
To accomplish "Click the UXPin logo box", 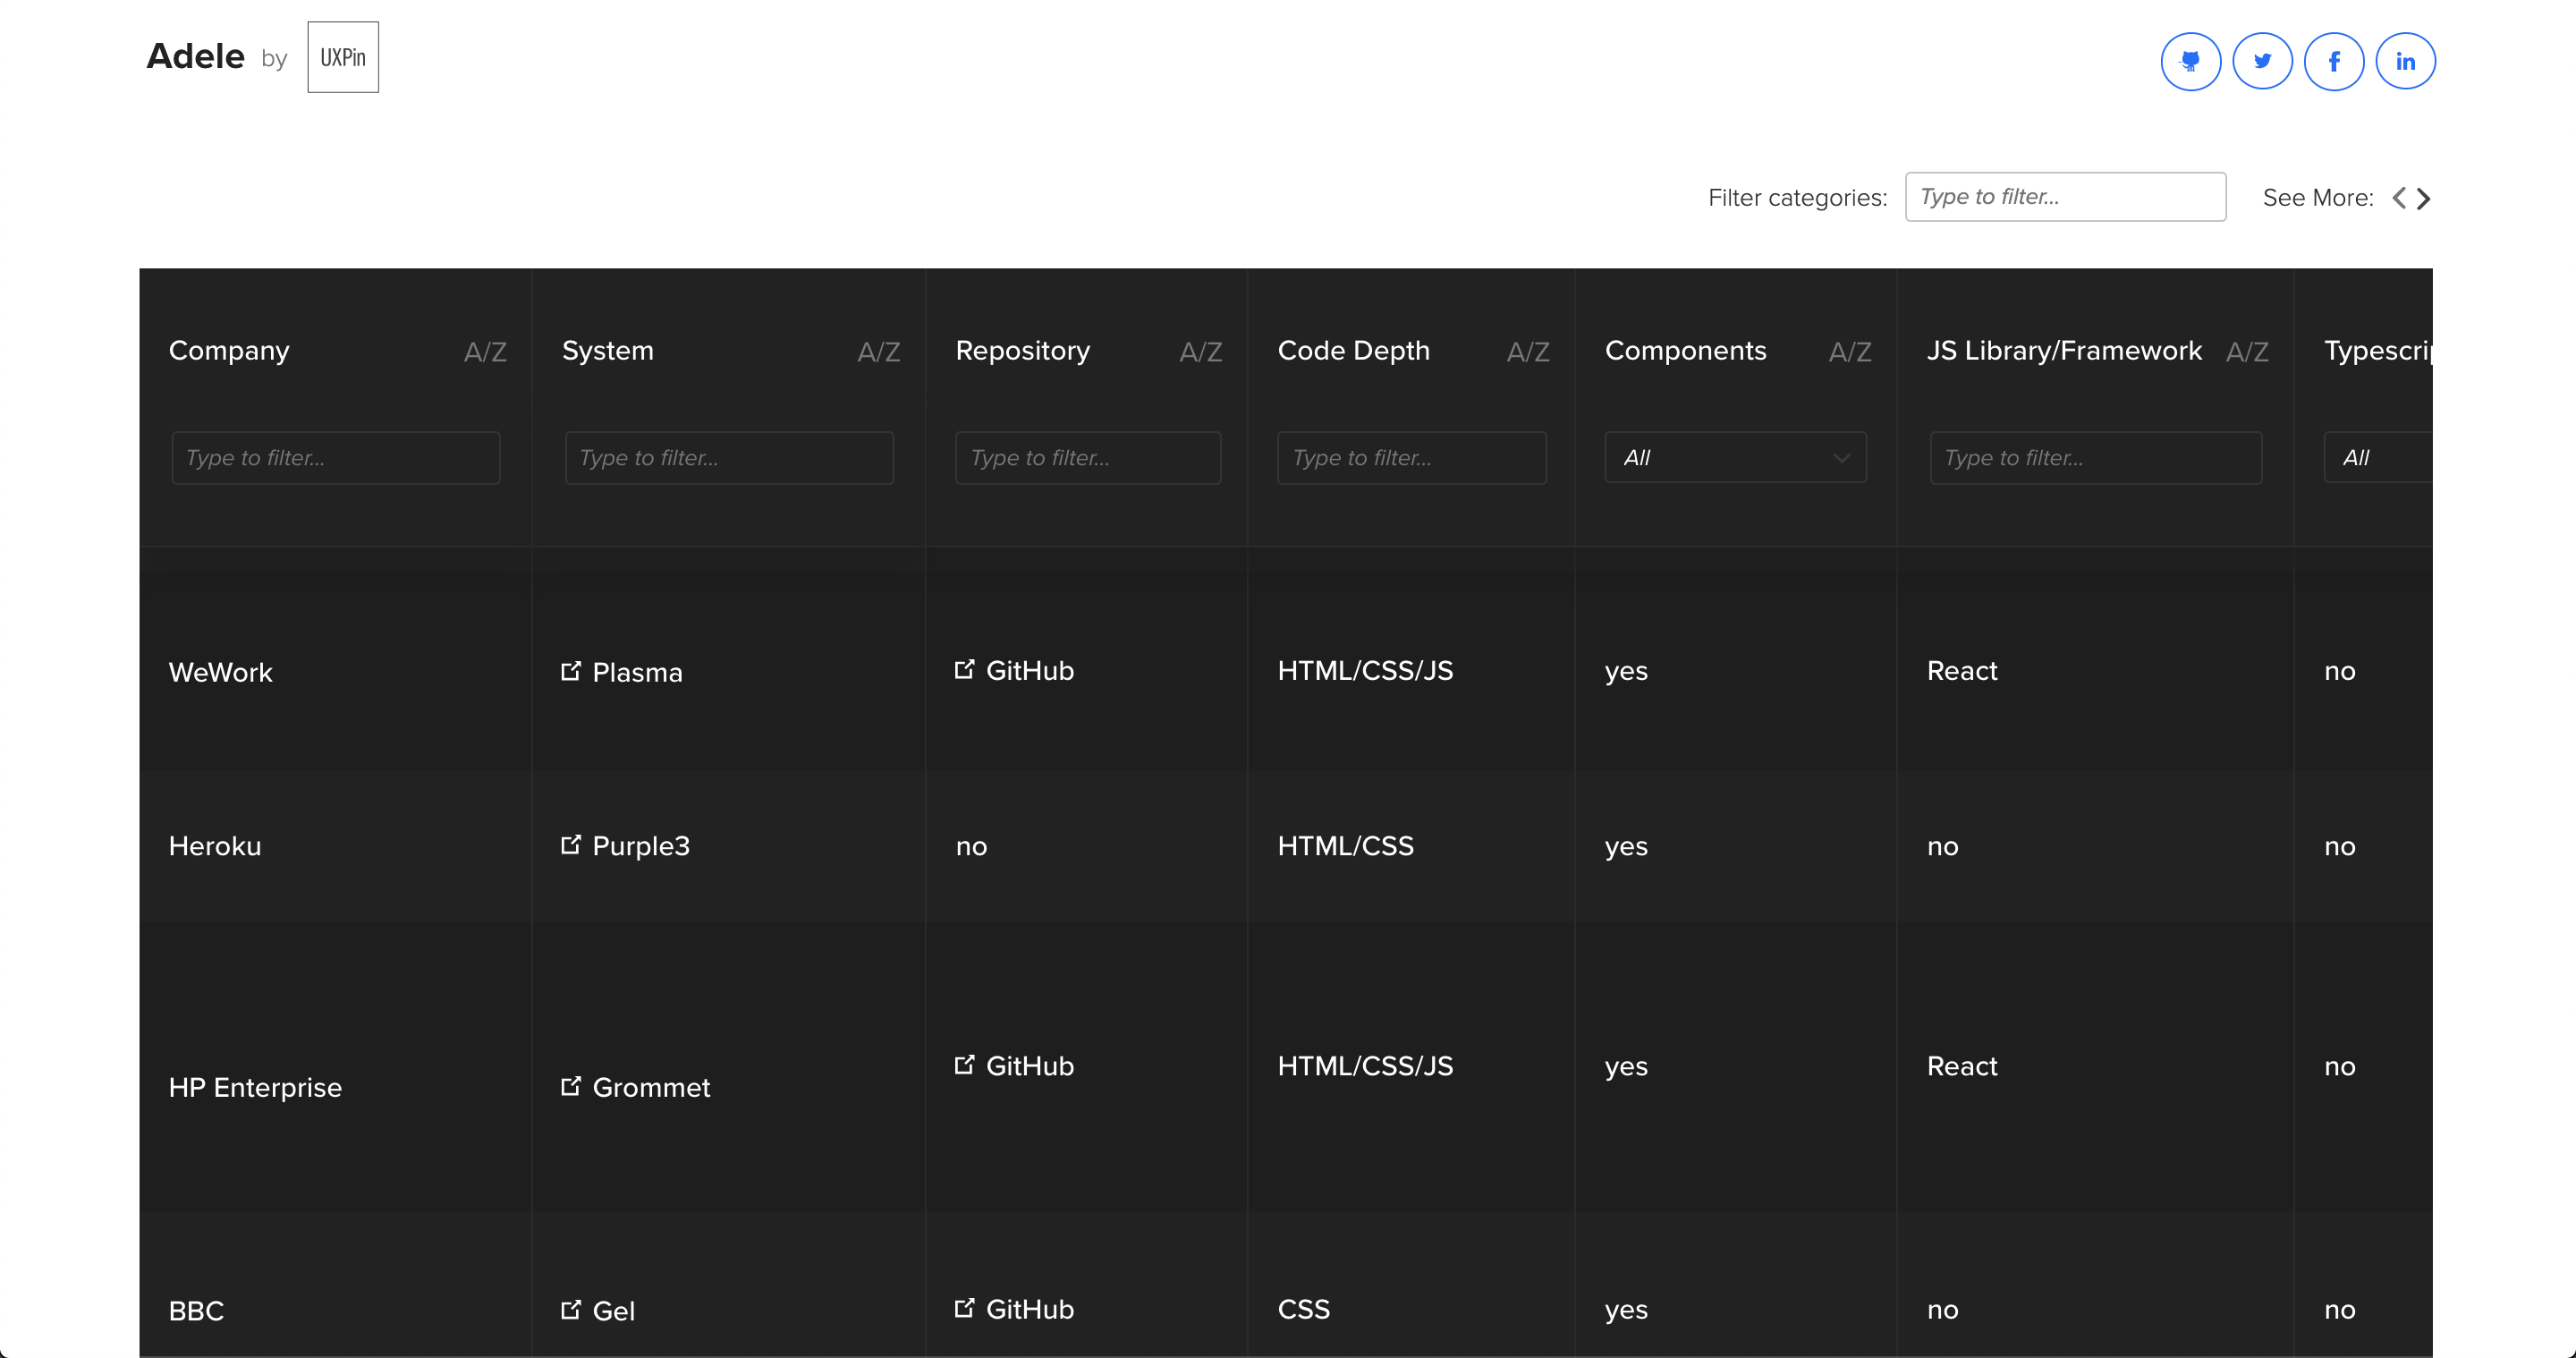I will coord(343,57).
